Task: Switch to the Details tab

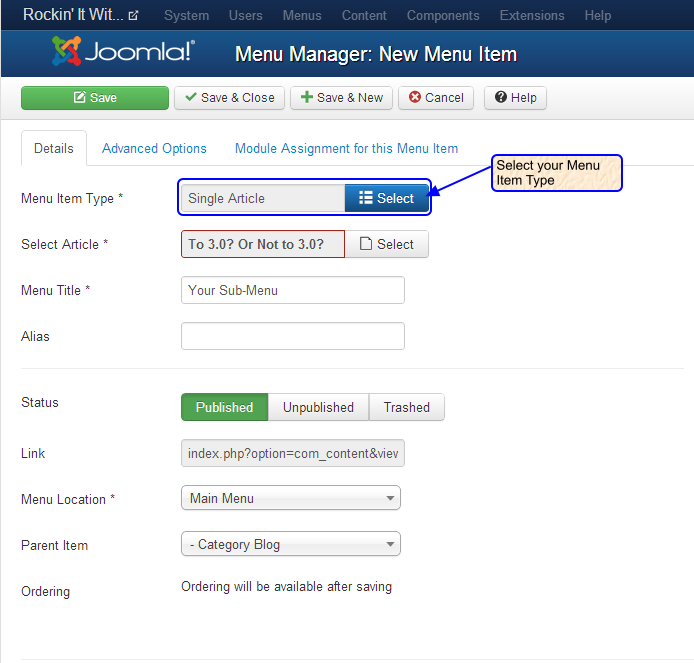Action: (54, 148)
